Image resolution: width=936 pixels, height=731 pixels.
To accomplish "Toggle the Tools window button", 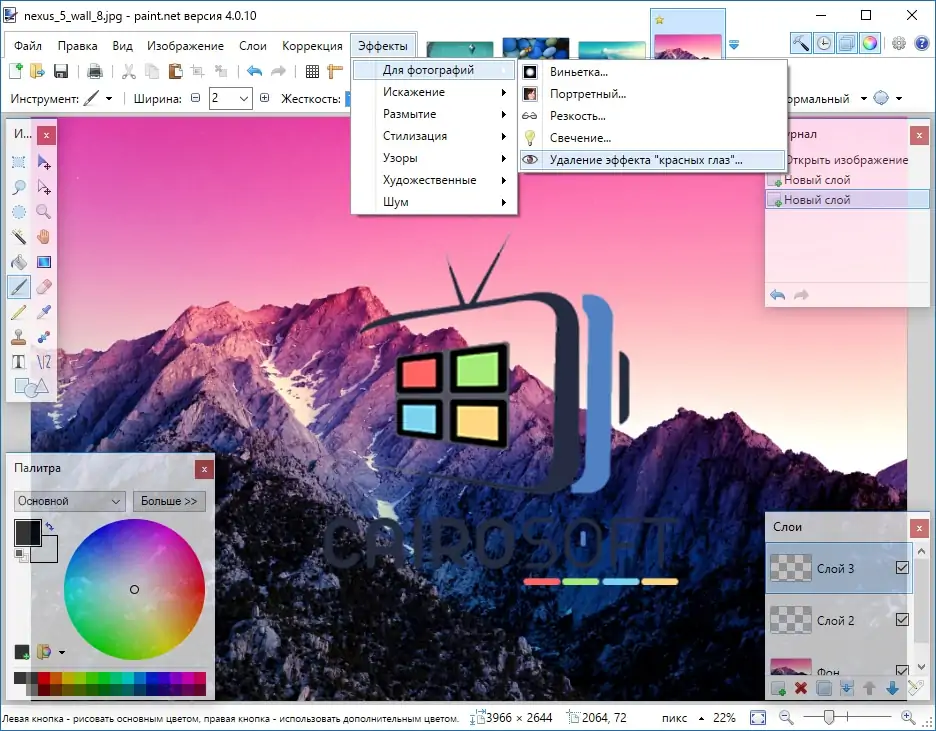I will tap(800, 43).
